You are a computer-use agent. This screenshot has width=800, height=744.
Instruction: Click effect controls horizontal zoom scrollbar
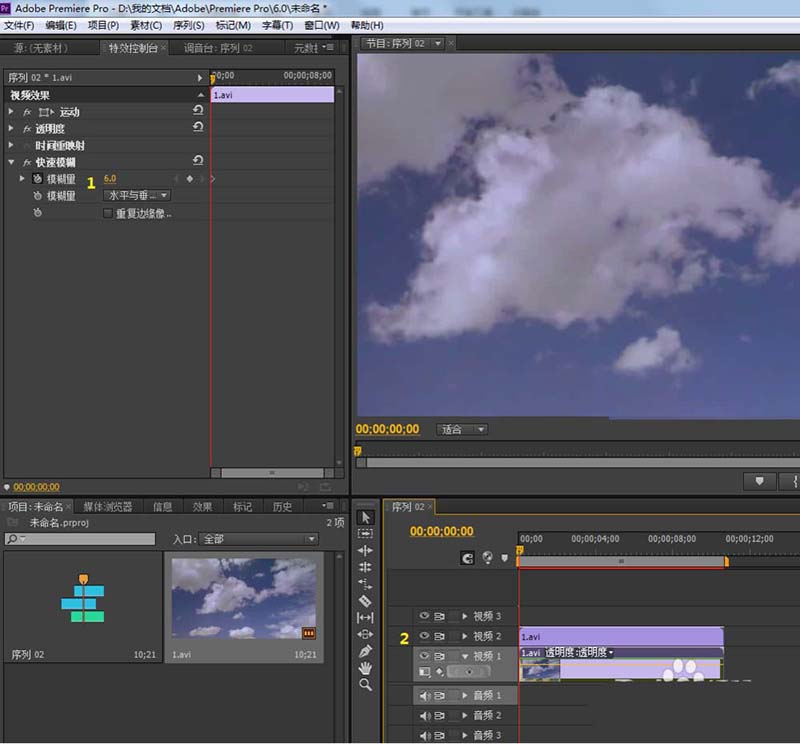(x=272, y=473)
